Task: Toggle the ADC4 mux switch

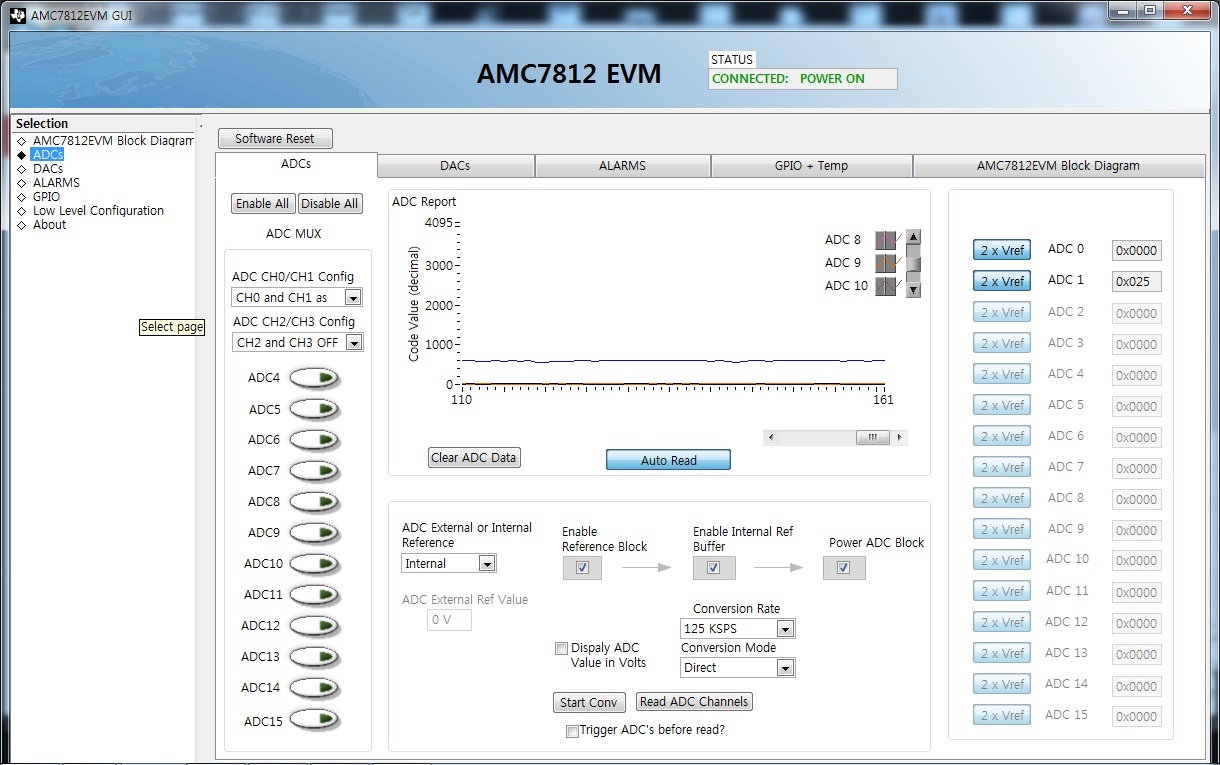Action: pos(315,378)
